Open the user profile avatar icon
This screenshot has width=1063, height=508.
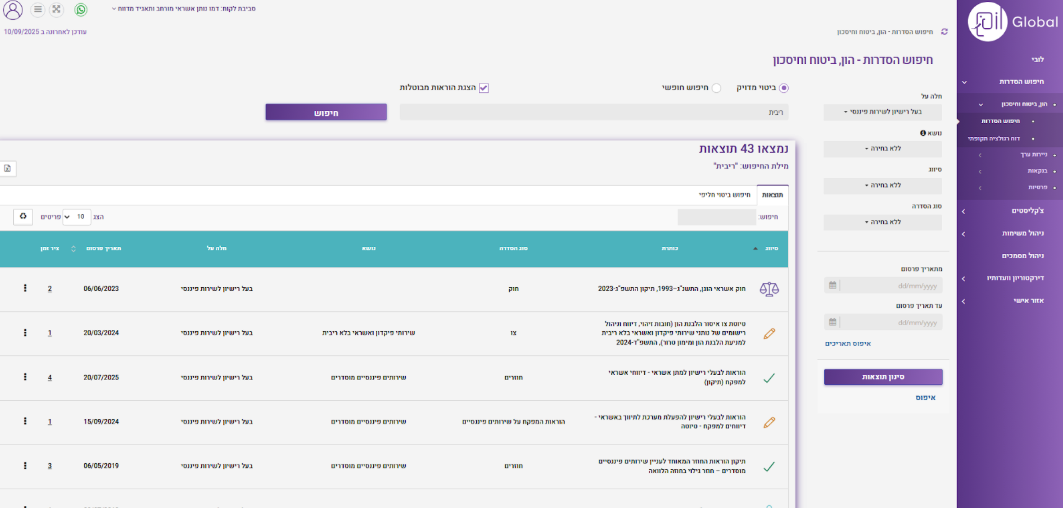[x=14, y=10]
